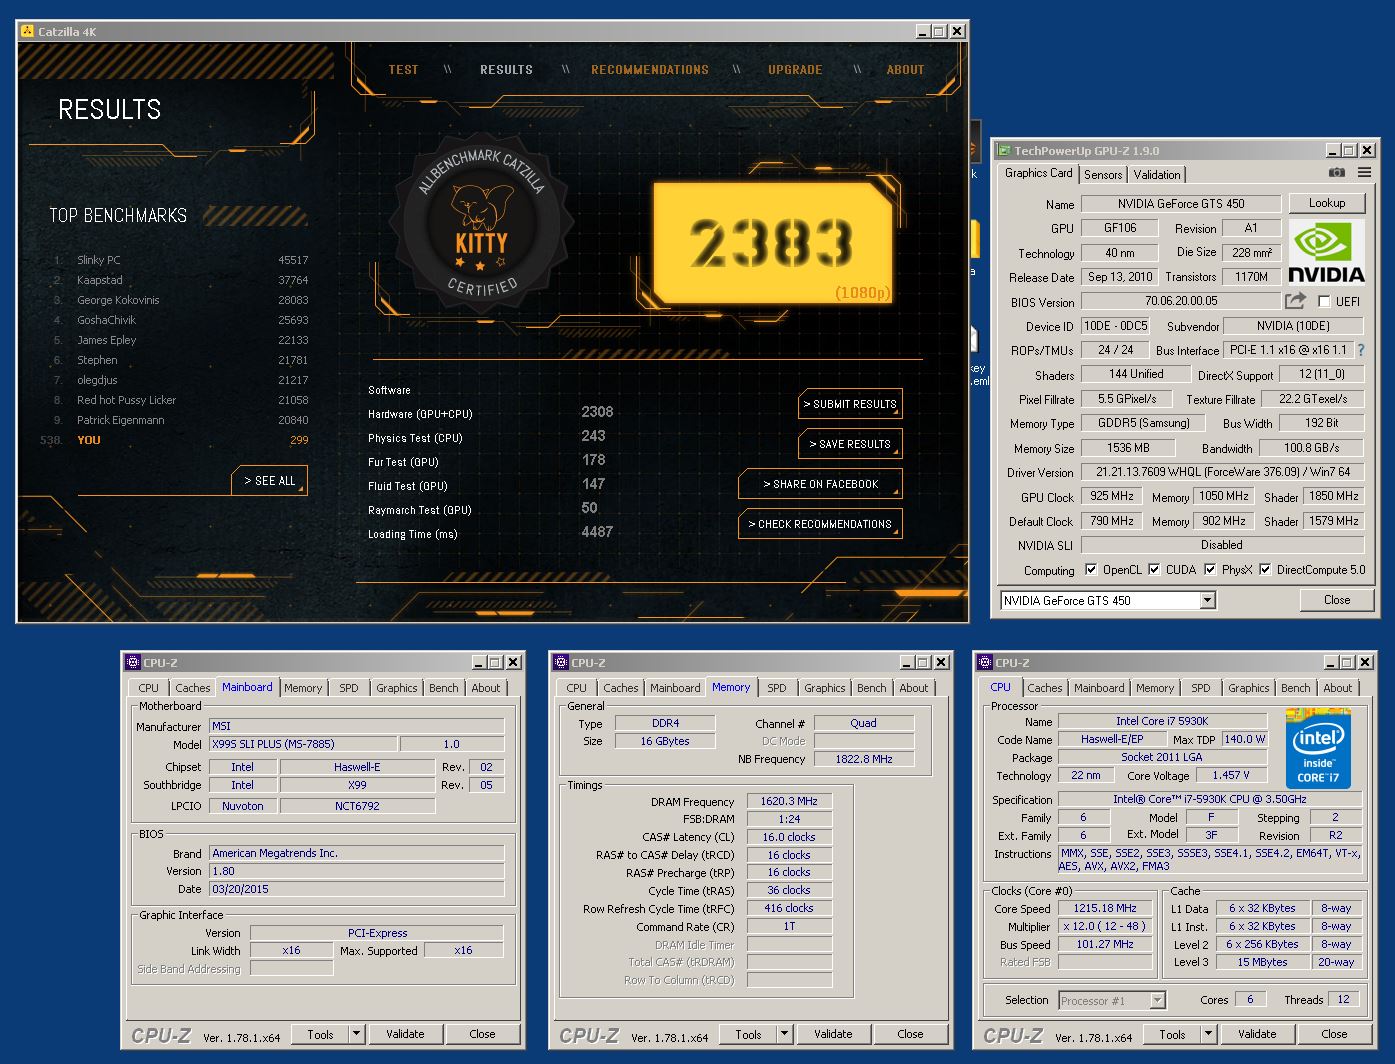The width and height of the screenshot is (1395, 1064).
Task: Click the Tools button in CPU-Z processor window
Action: pos(1172,1034)
